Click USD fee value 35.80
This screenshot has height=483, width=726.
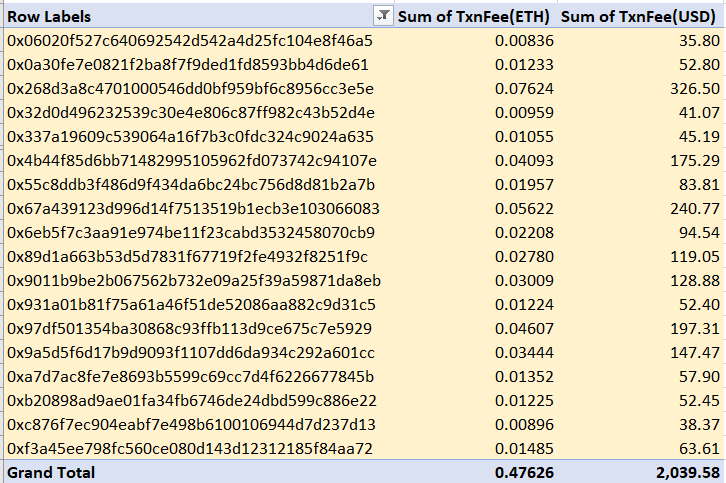coord(699,41)
